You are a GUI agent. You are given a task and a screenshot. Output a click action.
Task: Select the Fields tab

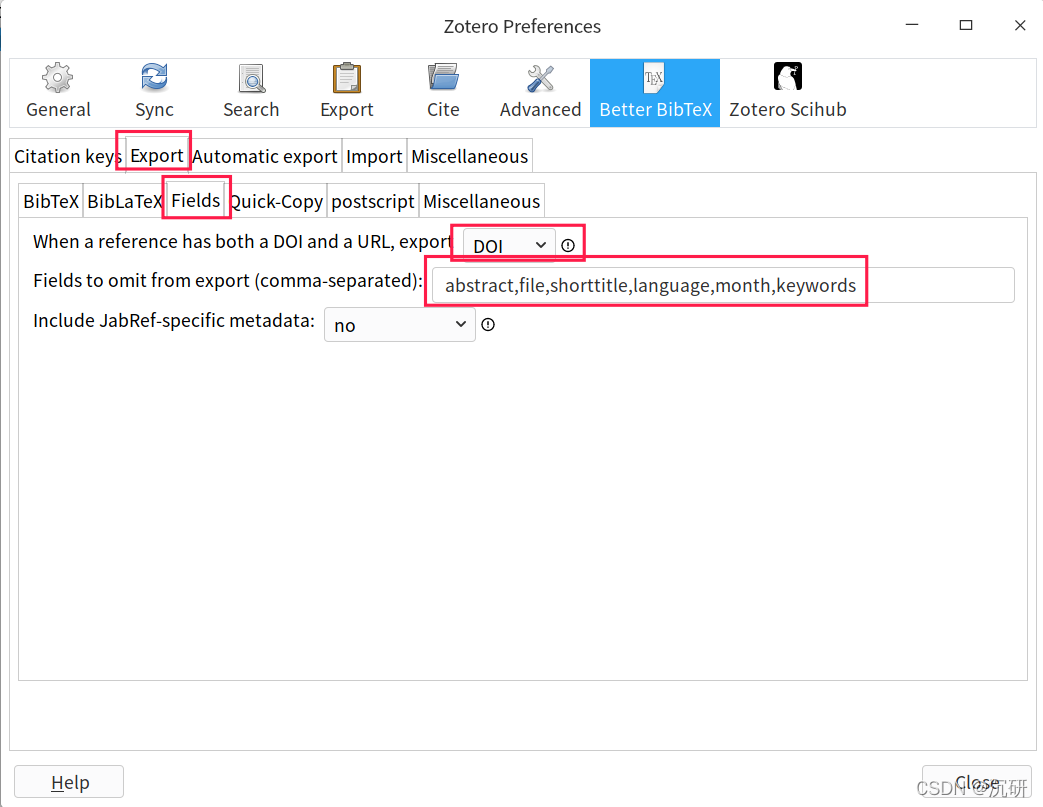pyautogui.click(x=196, y=200)
